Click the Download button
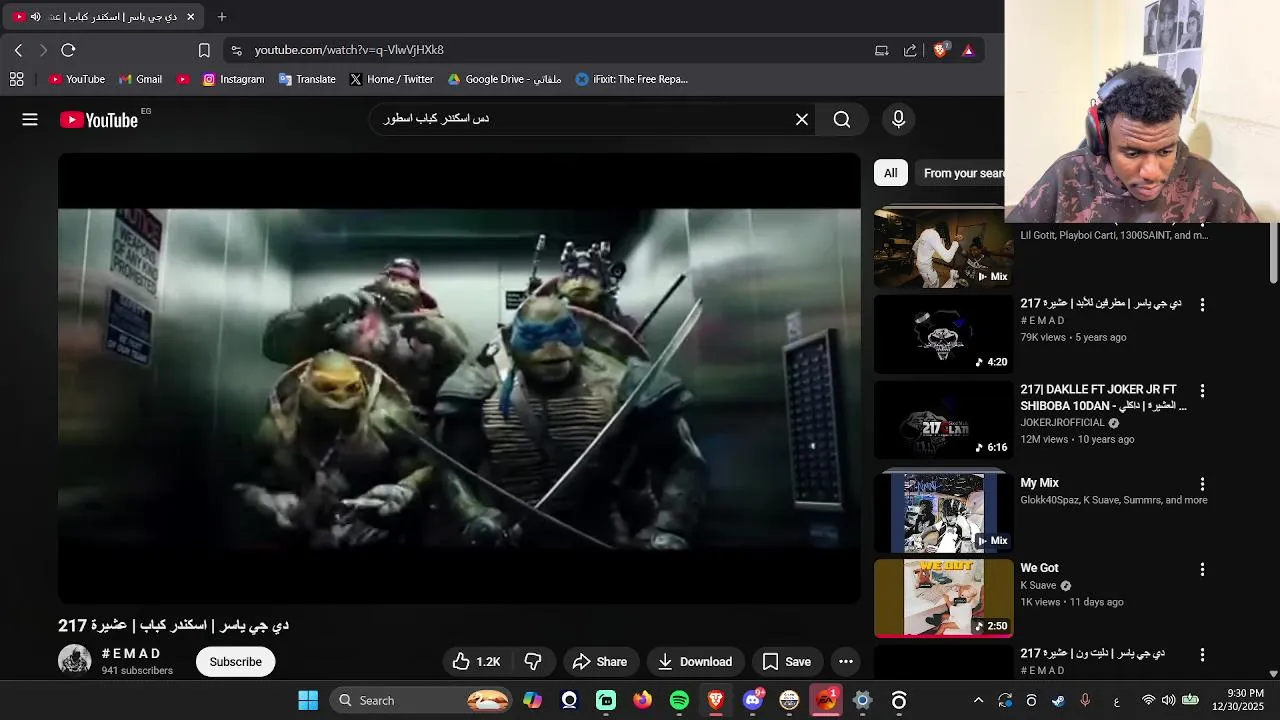 (695, 662)
